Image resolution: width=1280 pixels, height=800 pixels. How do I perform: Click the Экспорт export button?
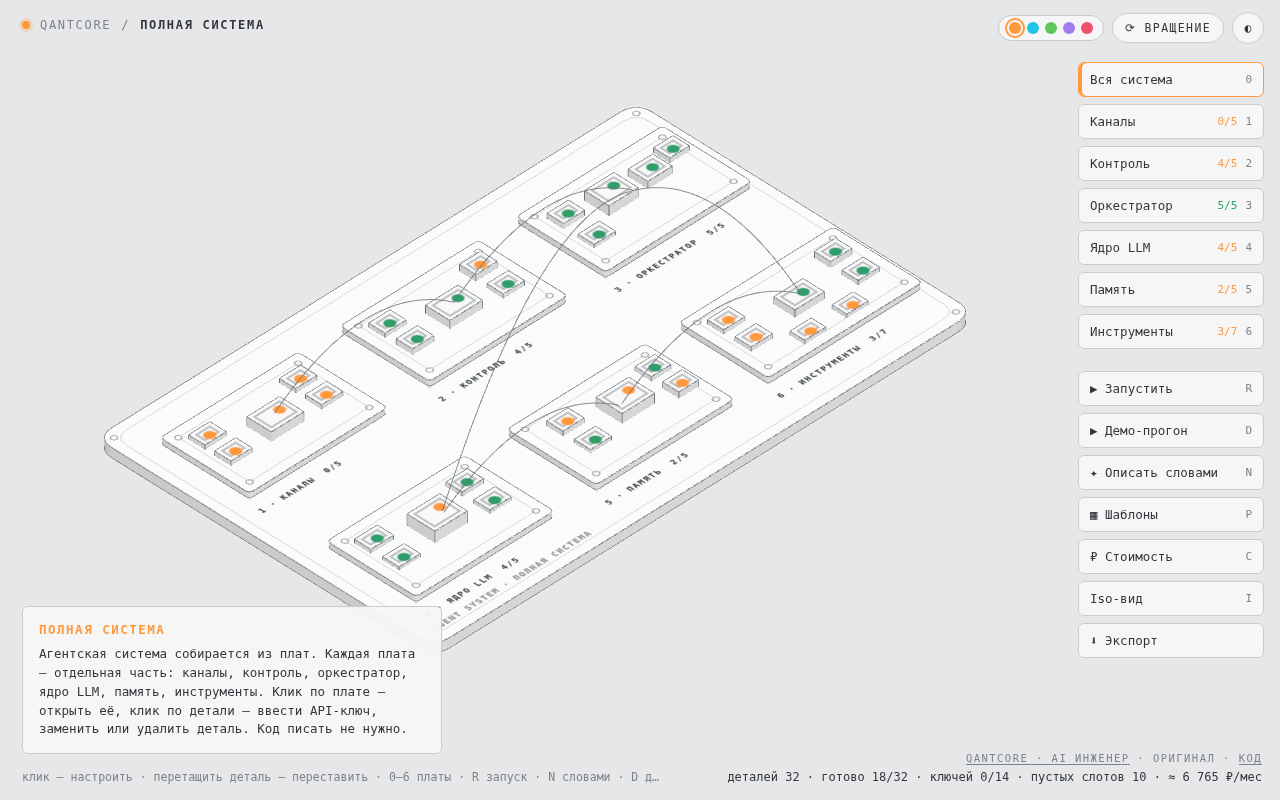click(x=1170, y=641)
